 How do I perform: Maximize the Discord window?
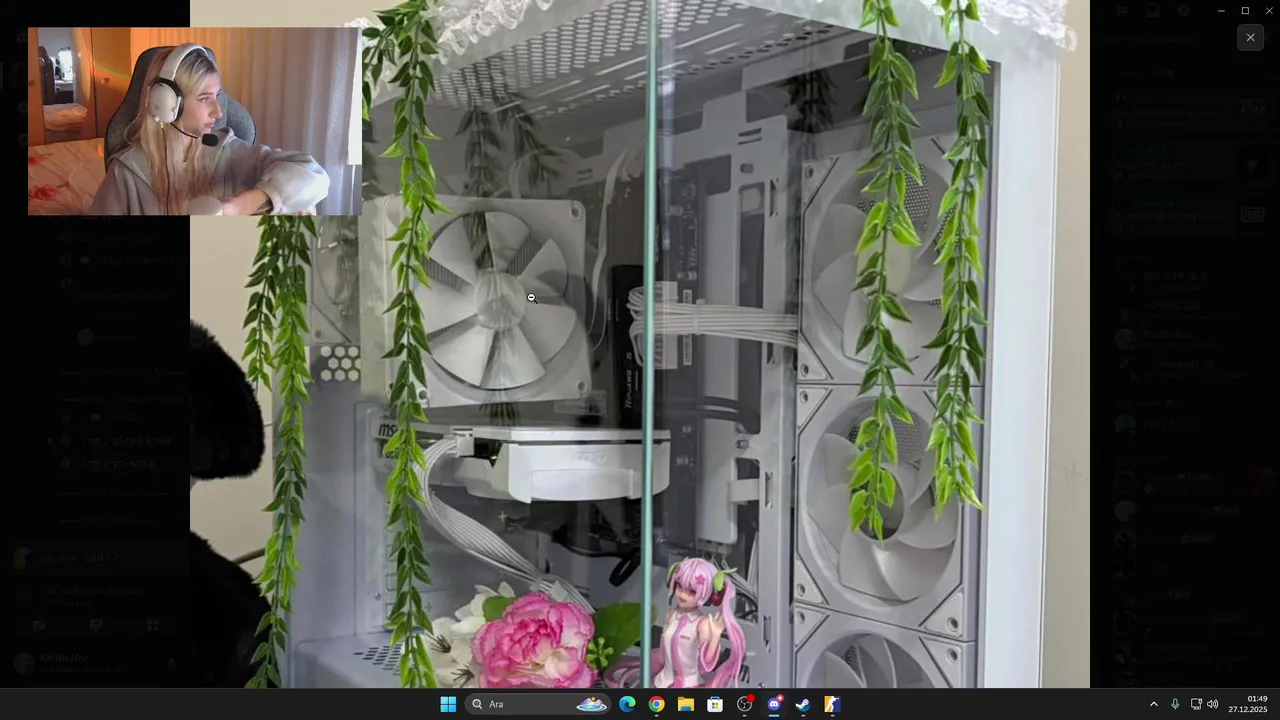1245,10
